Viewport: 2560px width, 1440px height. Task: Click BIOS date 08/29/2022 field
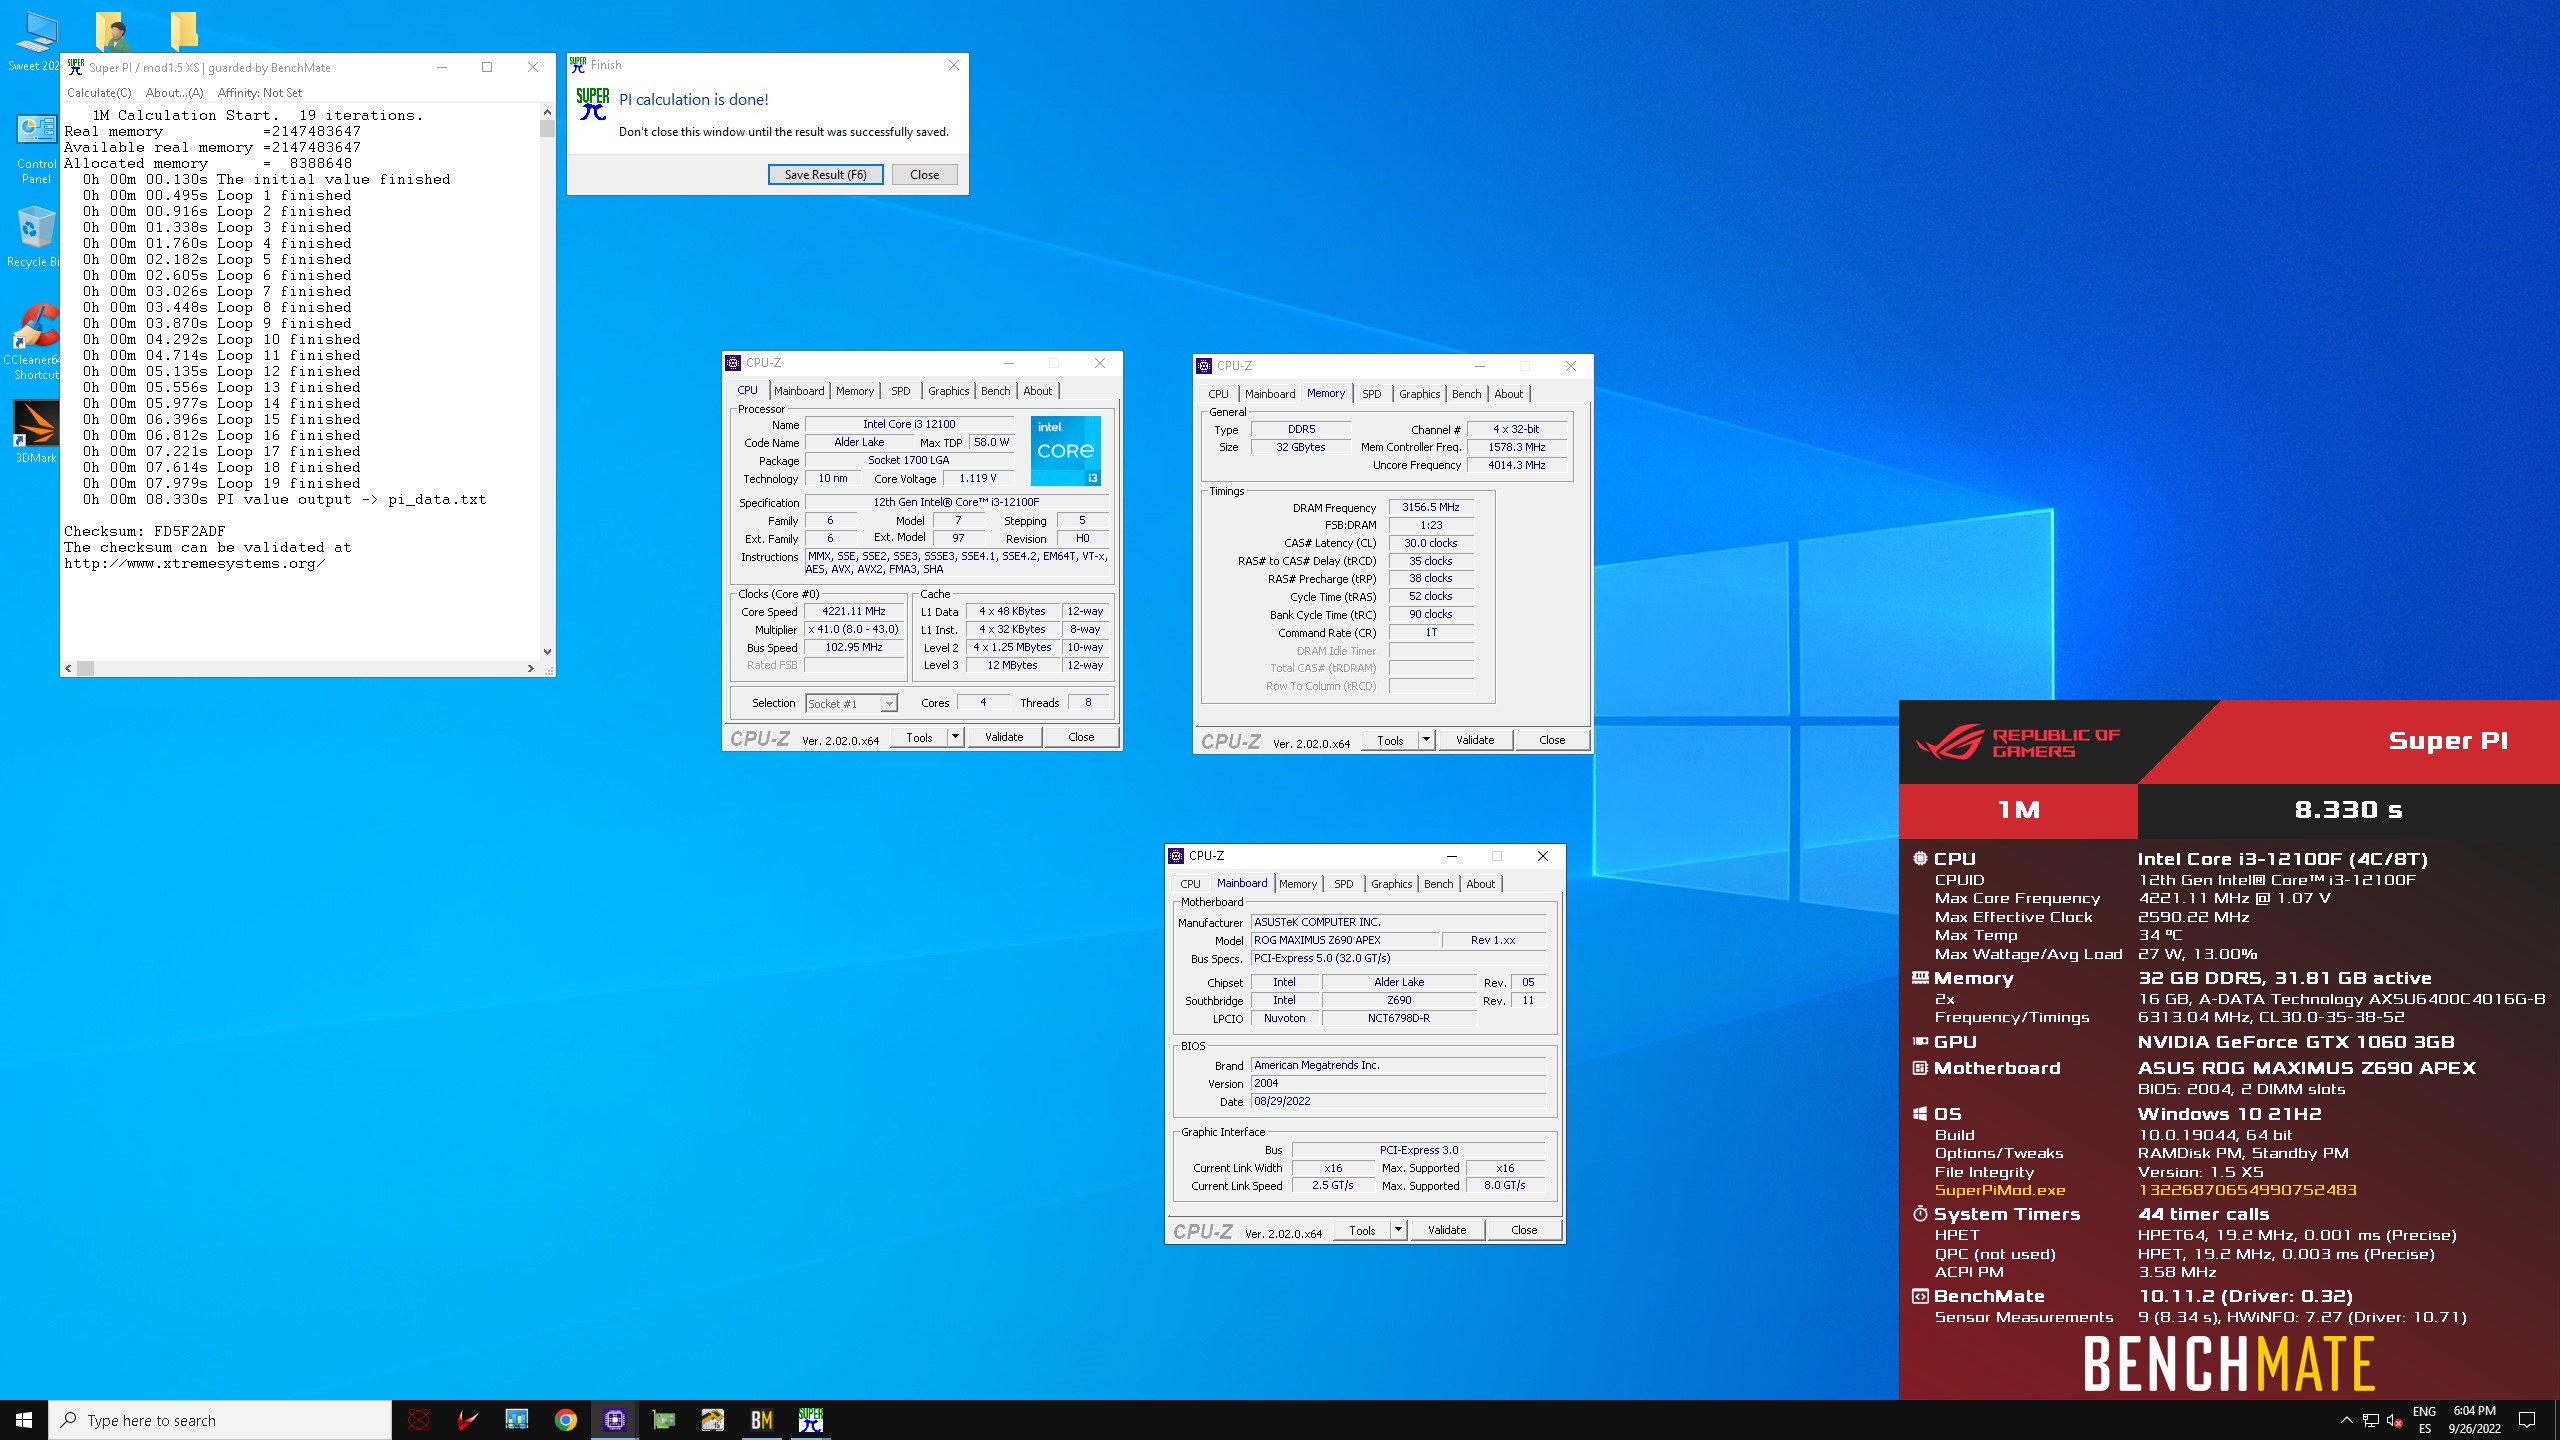[x=1398, y=1101]
